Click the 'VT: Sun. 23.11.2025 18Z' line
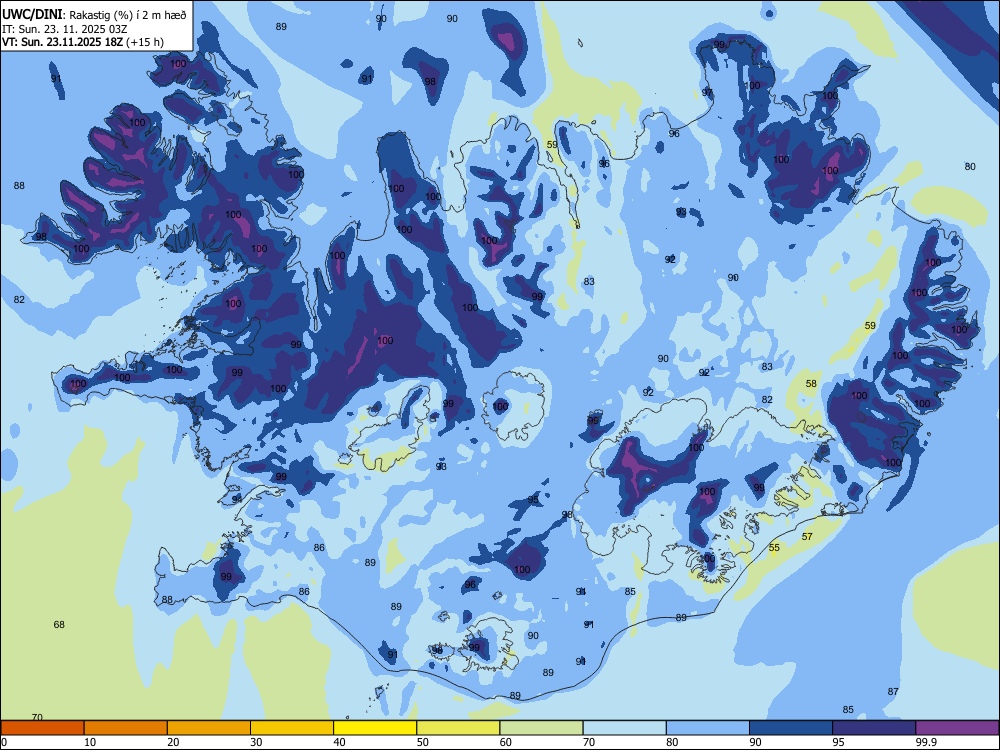The height and width of the screenshot is (750, 1000). click(62, 42)
